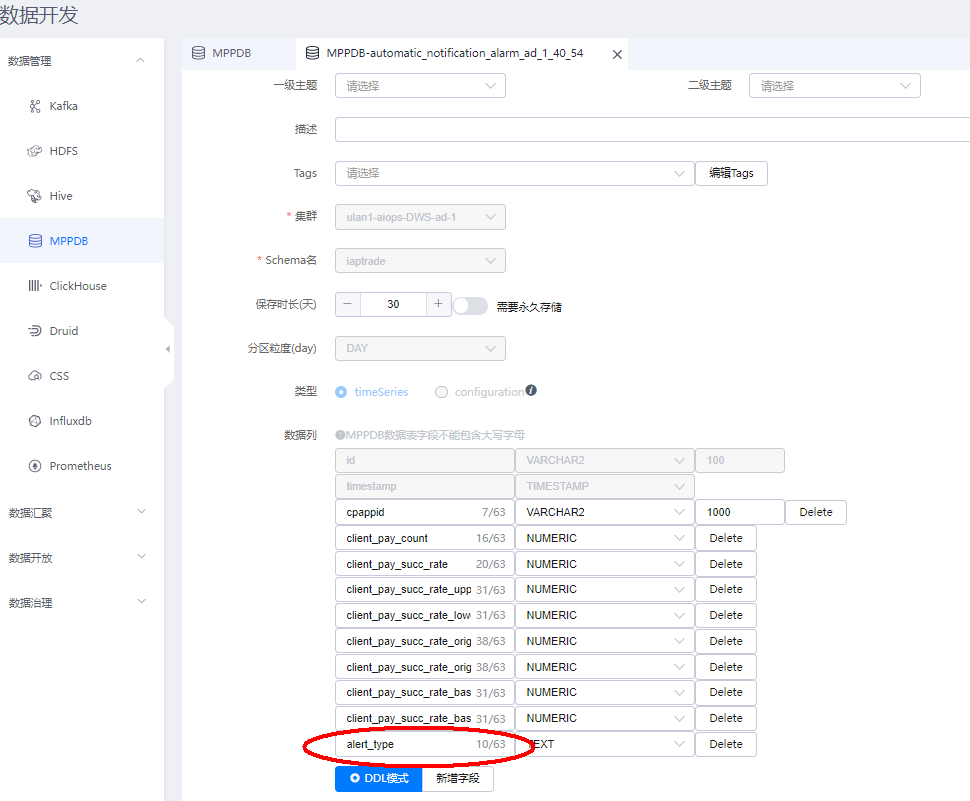Click info icon next to configuration option
This screenshot has height=801, width=970.
tap(531, 391)
